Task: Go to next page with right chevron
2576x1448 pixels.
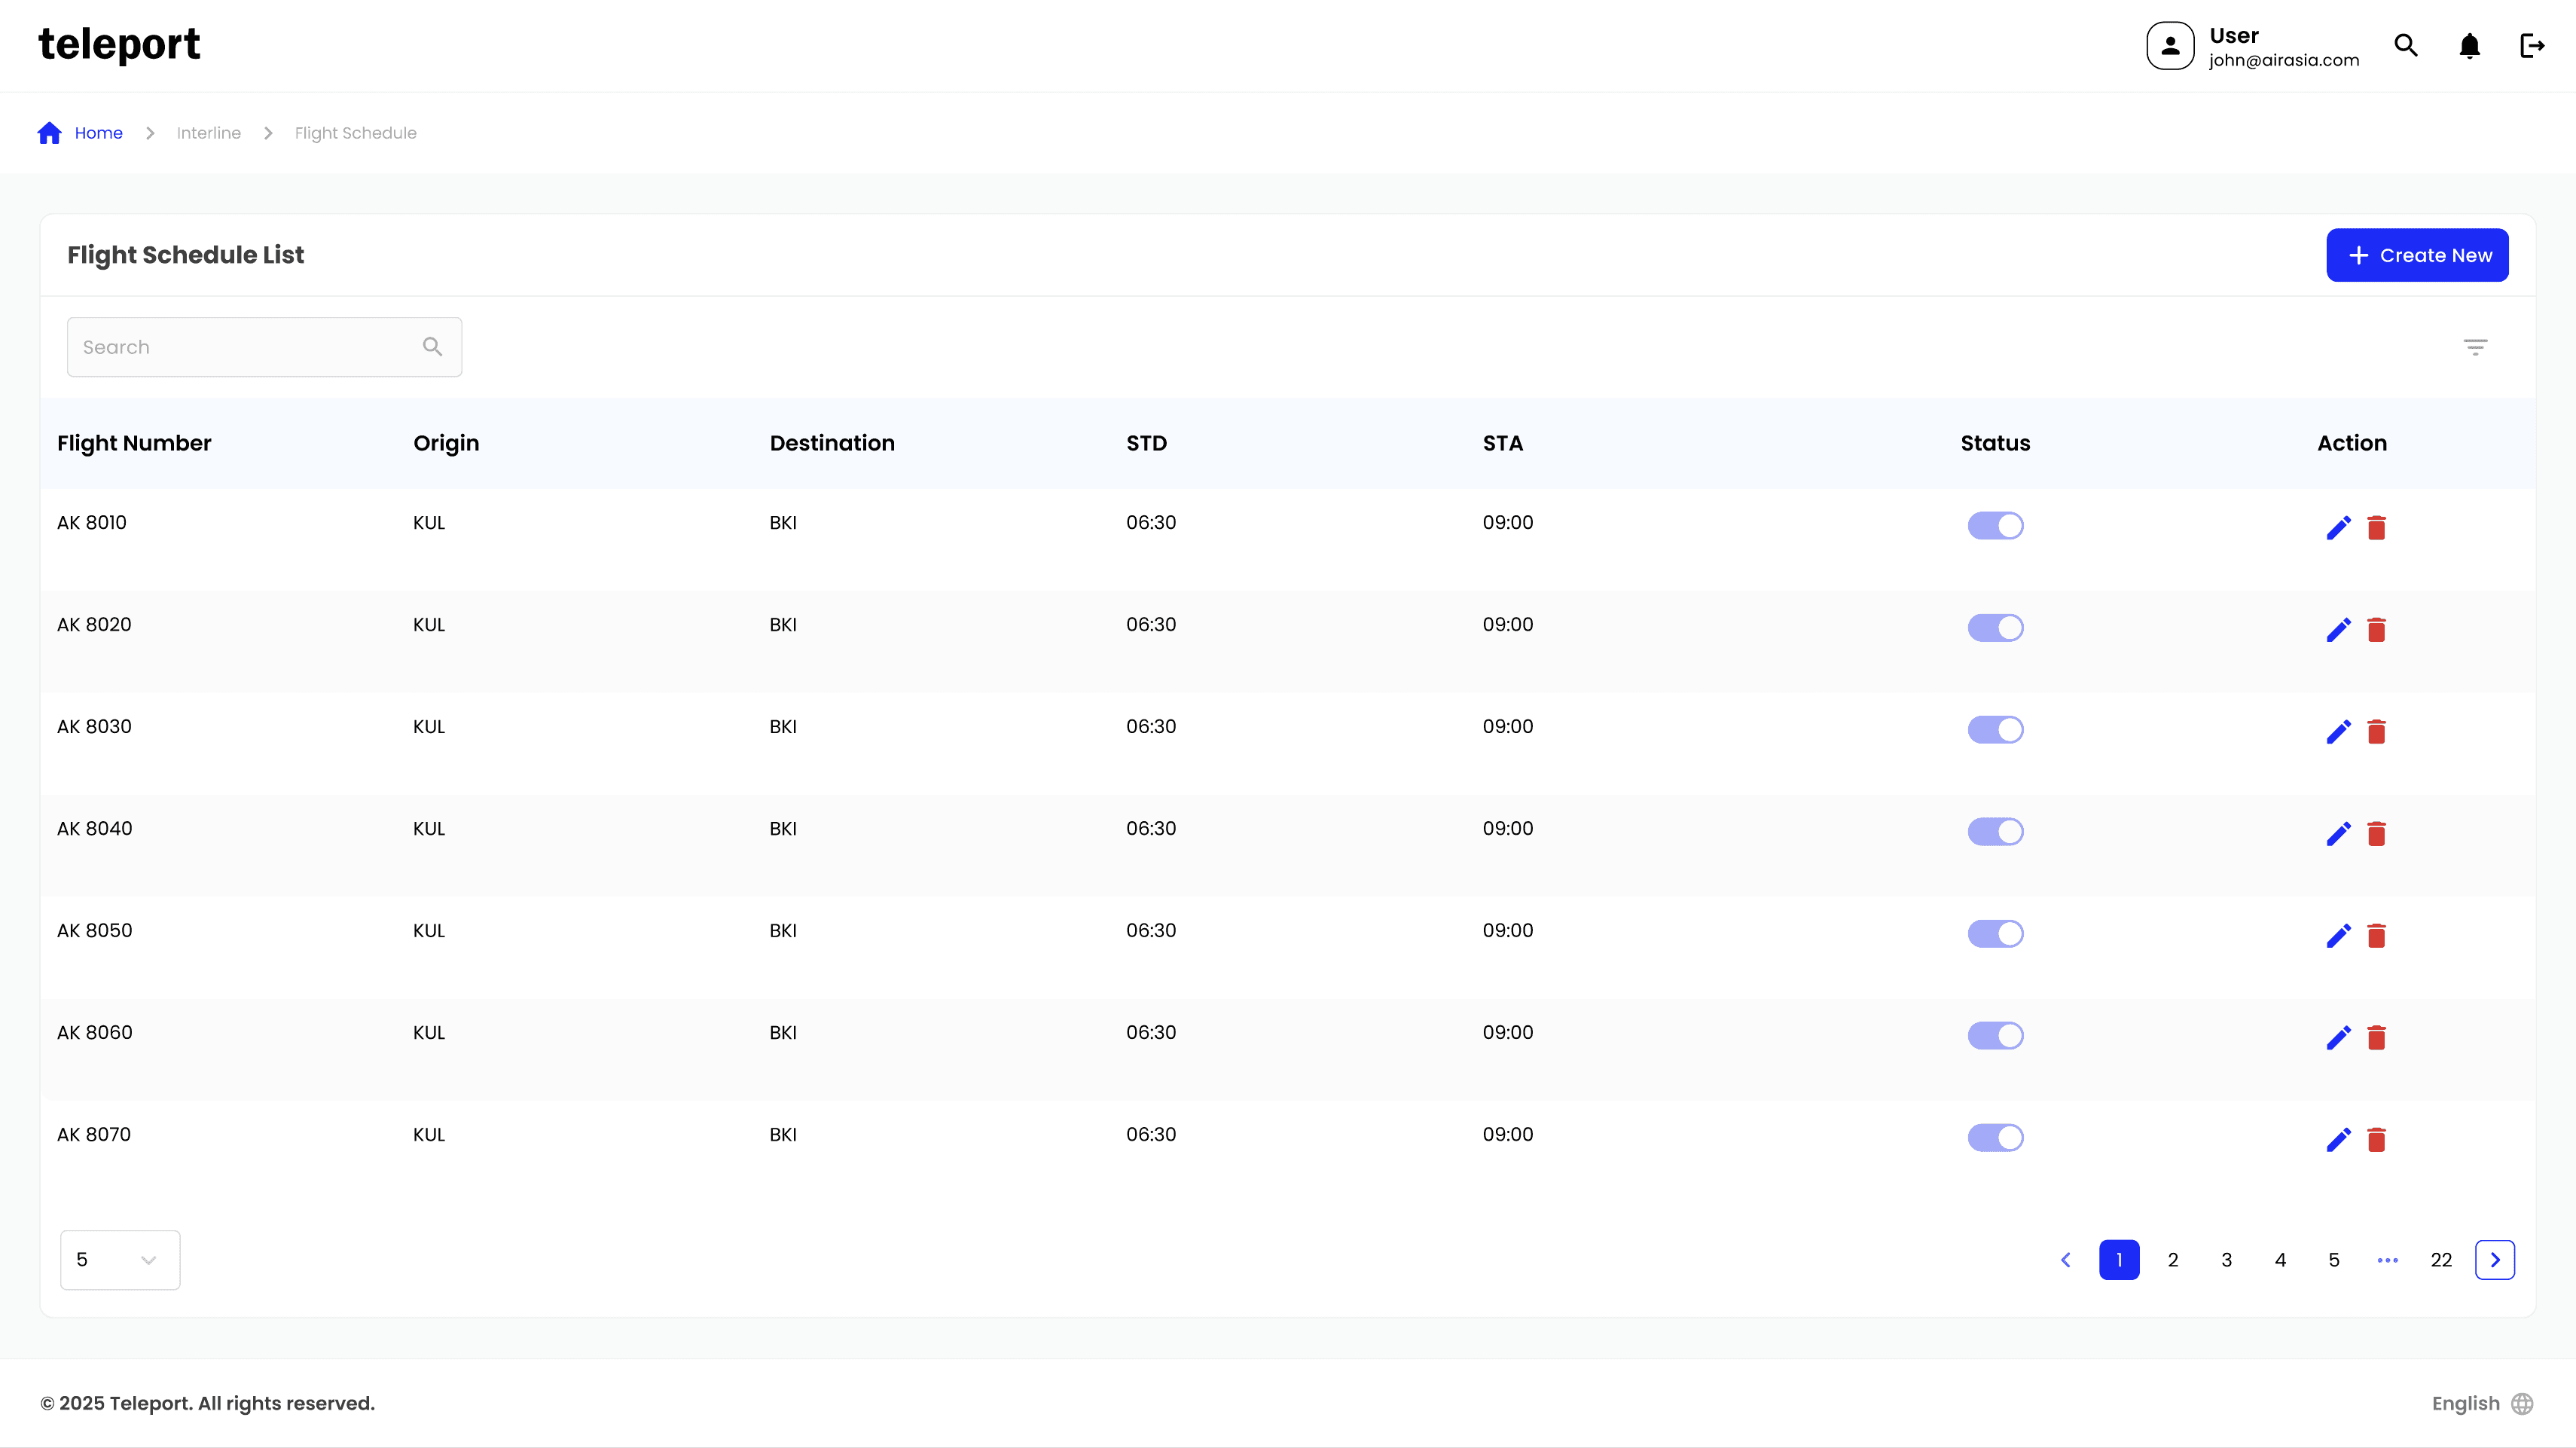Action: (x=2494, y=1260)
